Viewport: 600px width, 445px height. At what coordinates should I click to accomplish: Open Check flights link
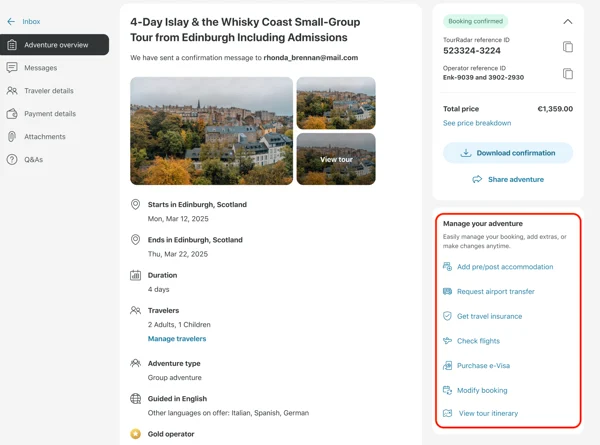tap(478, 341)
